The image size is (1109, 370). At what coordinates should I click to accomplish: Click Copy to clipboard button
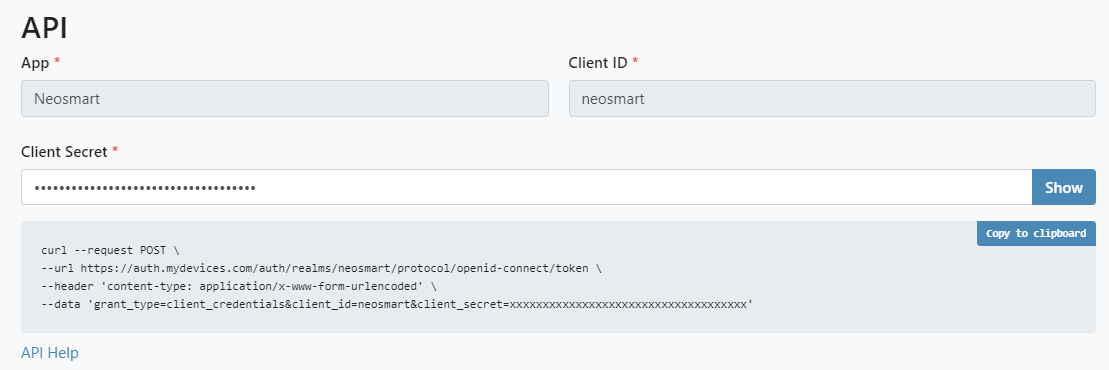[1036, 233]
